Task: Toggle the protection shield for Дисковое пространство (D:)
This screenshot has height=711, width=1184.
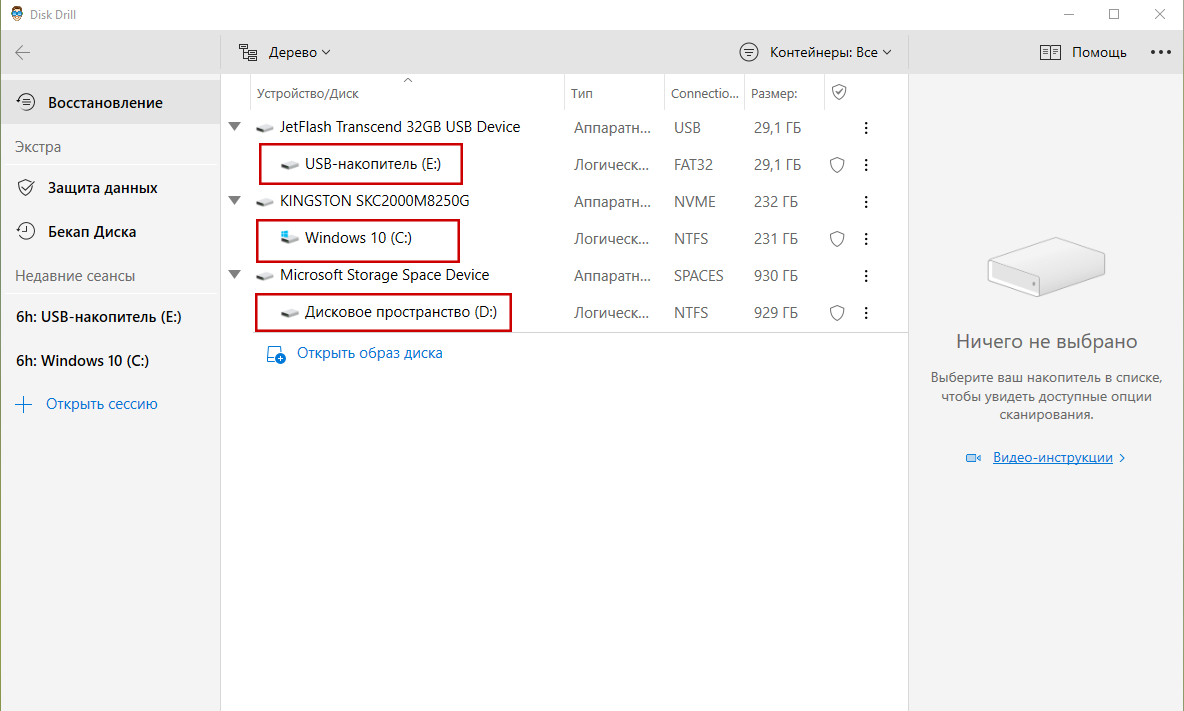Action: pyautogui.click(x=837, y=312)
